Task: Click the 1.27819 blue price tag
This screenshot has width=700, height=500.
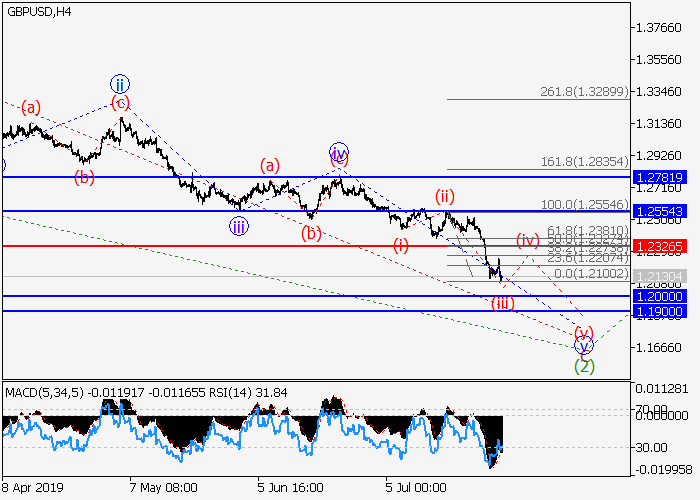Action: coord(659,177)
